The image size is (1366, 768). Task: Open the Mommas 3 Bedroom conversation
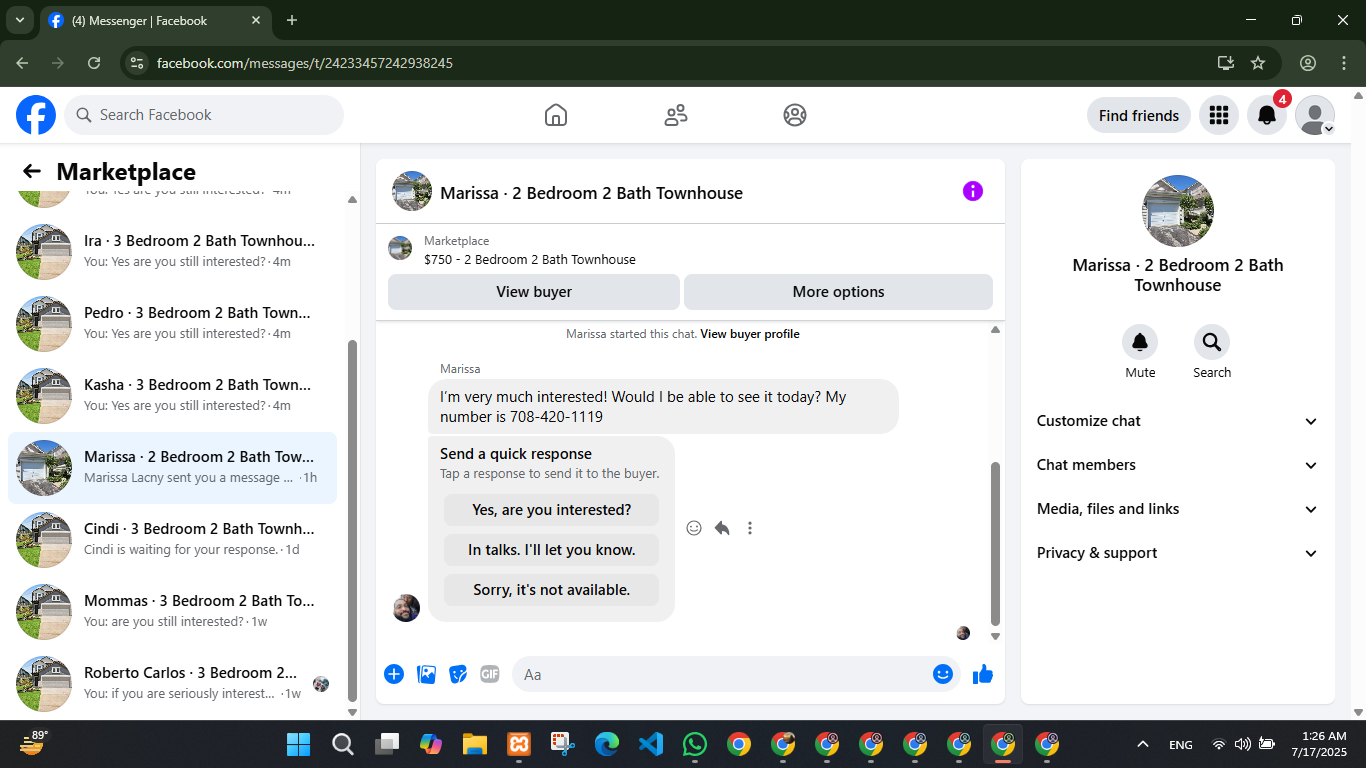tap(172, 612)
